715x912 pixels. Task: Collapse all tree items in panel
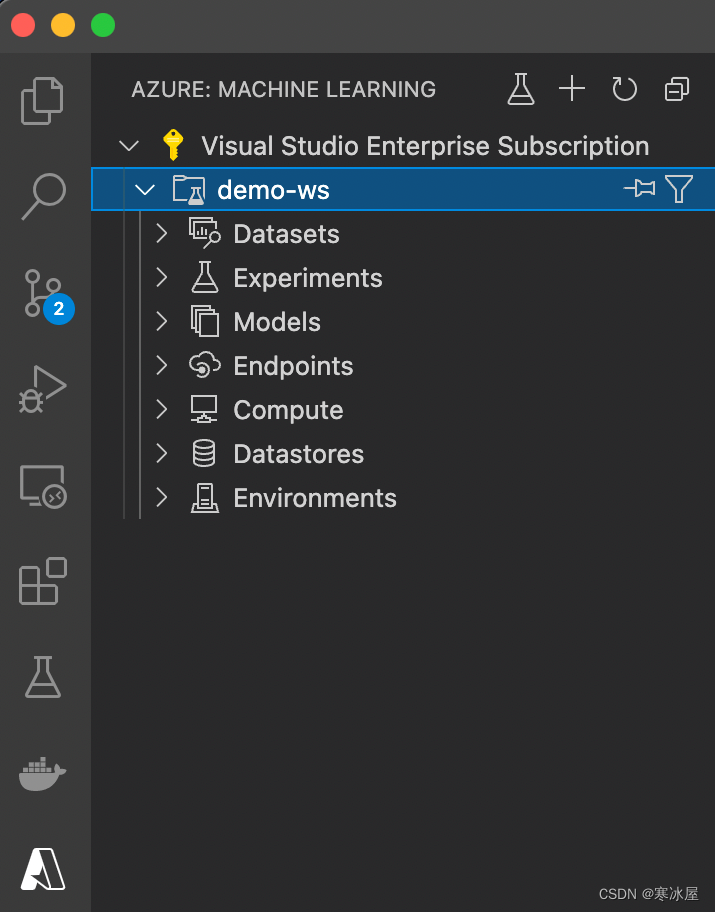(677, 89)
